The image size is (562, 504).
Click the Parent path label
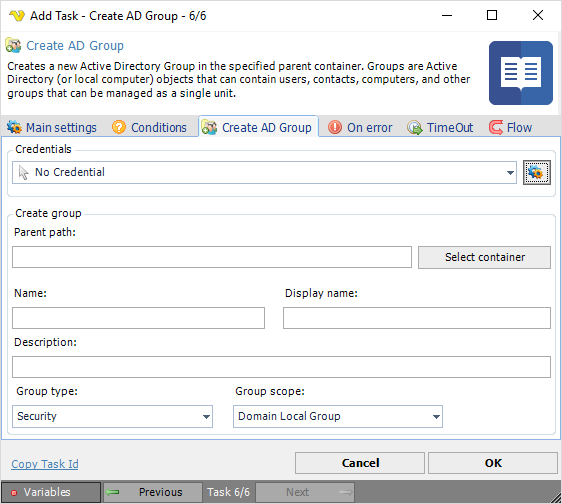click(x=45, y=232)
